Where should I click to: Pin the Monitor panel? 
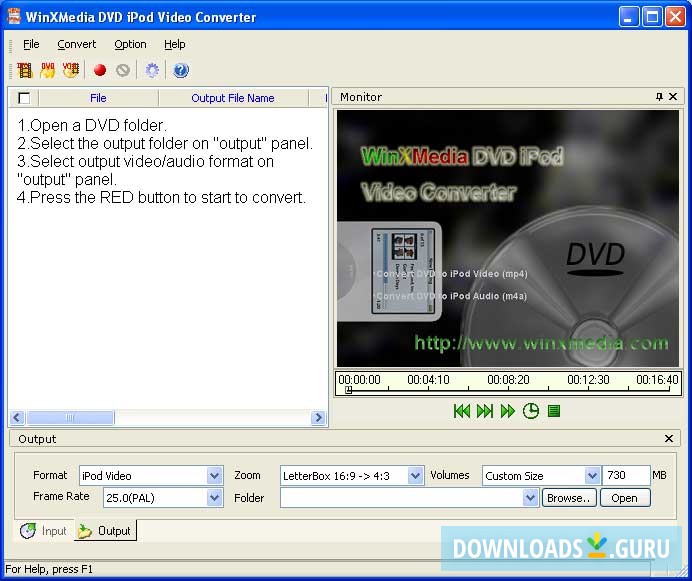(659, 97)
